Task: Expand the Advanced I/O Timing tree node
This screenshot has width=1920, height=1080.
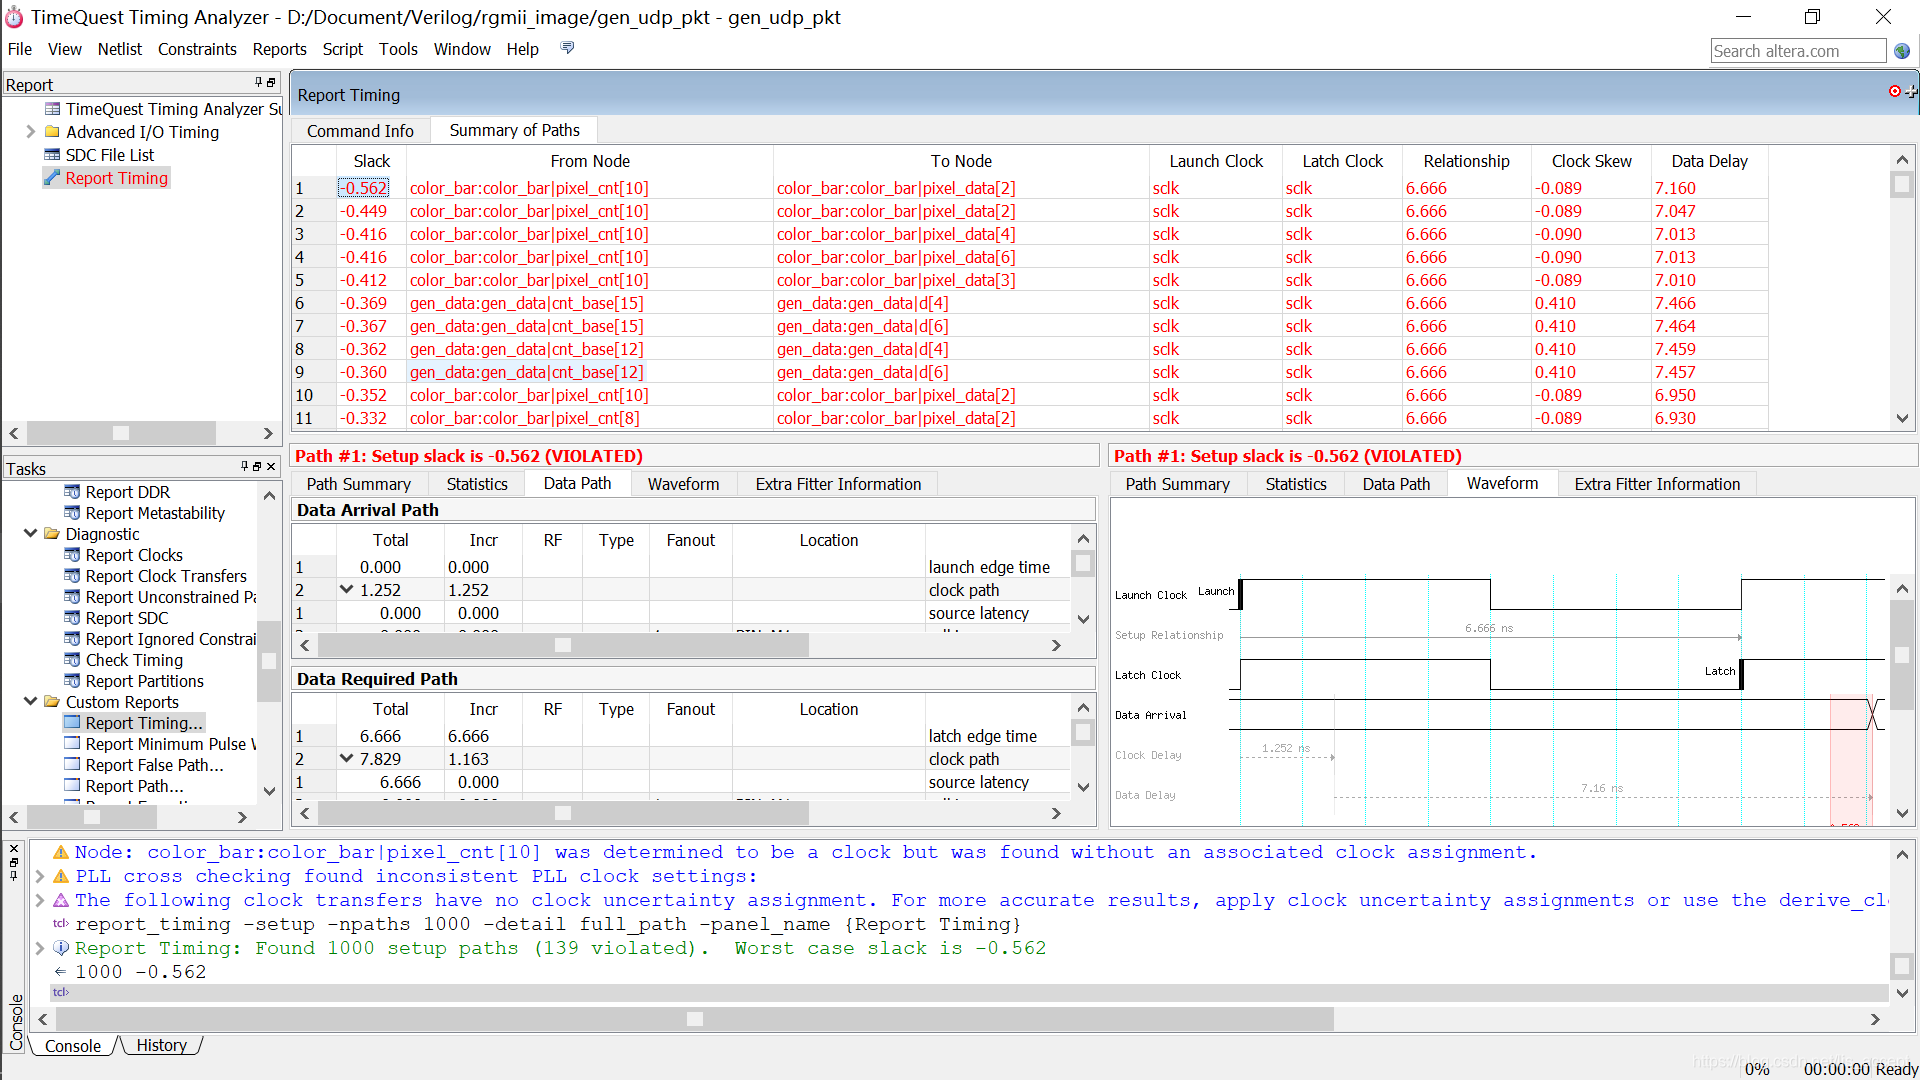Action: [x=30, y=132]
